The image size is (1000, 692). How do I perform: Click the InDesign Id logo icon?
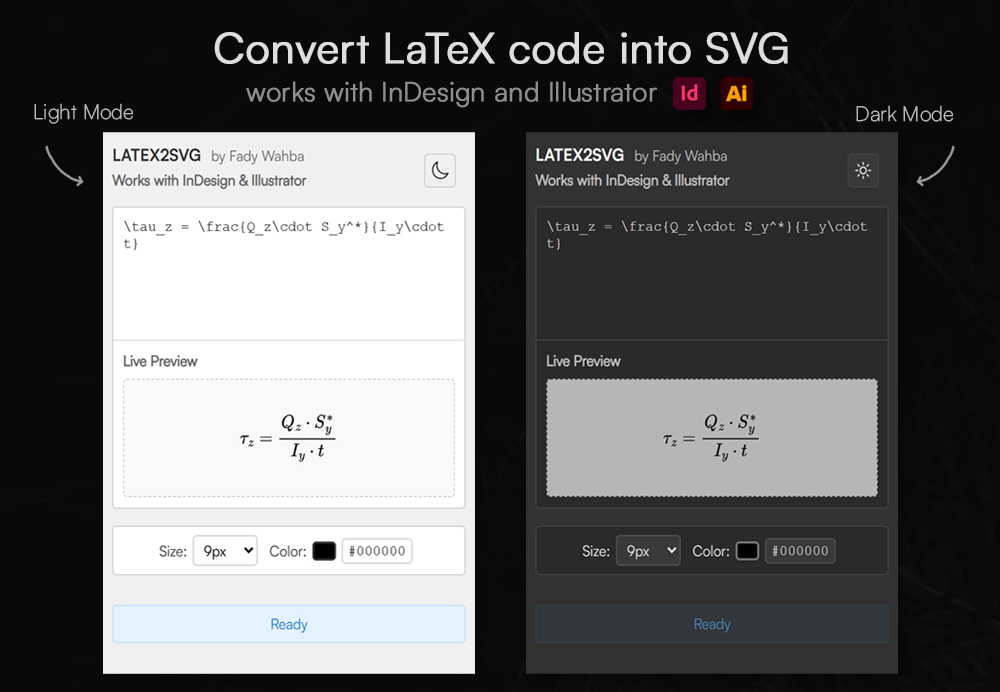click(x=689, y=93)
